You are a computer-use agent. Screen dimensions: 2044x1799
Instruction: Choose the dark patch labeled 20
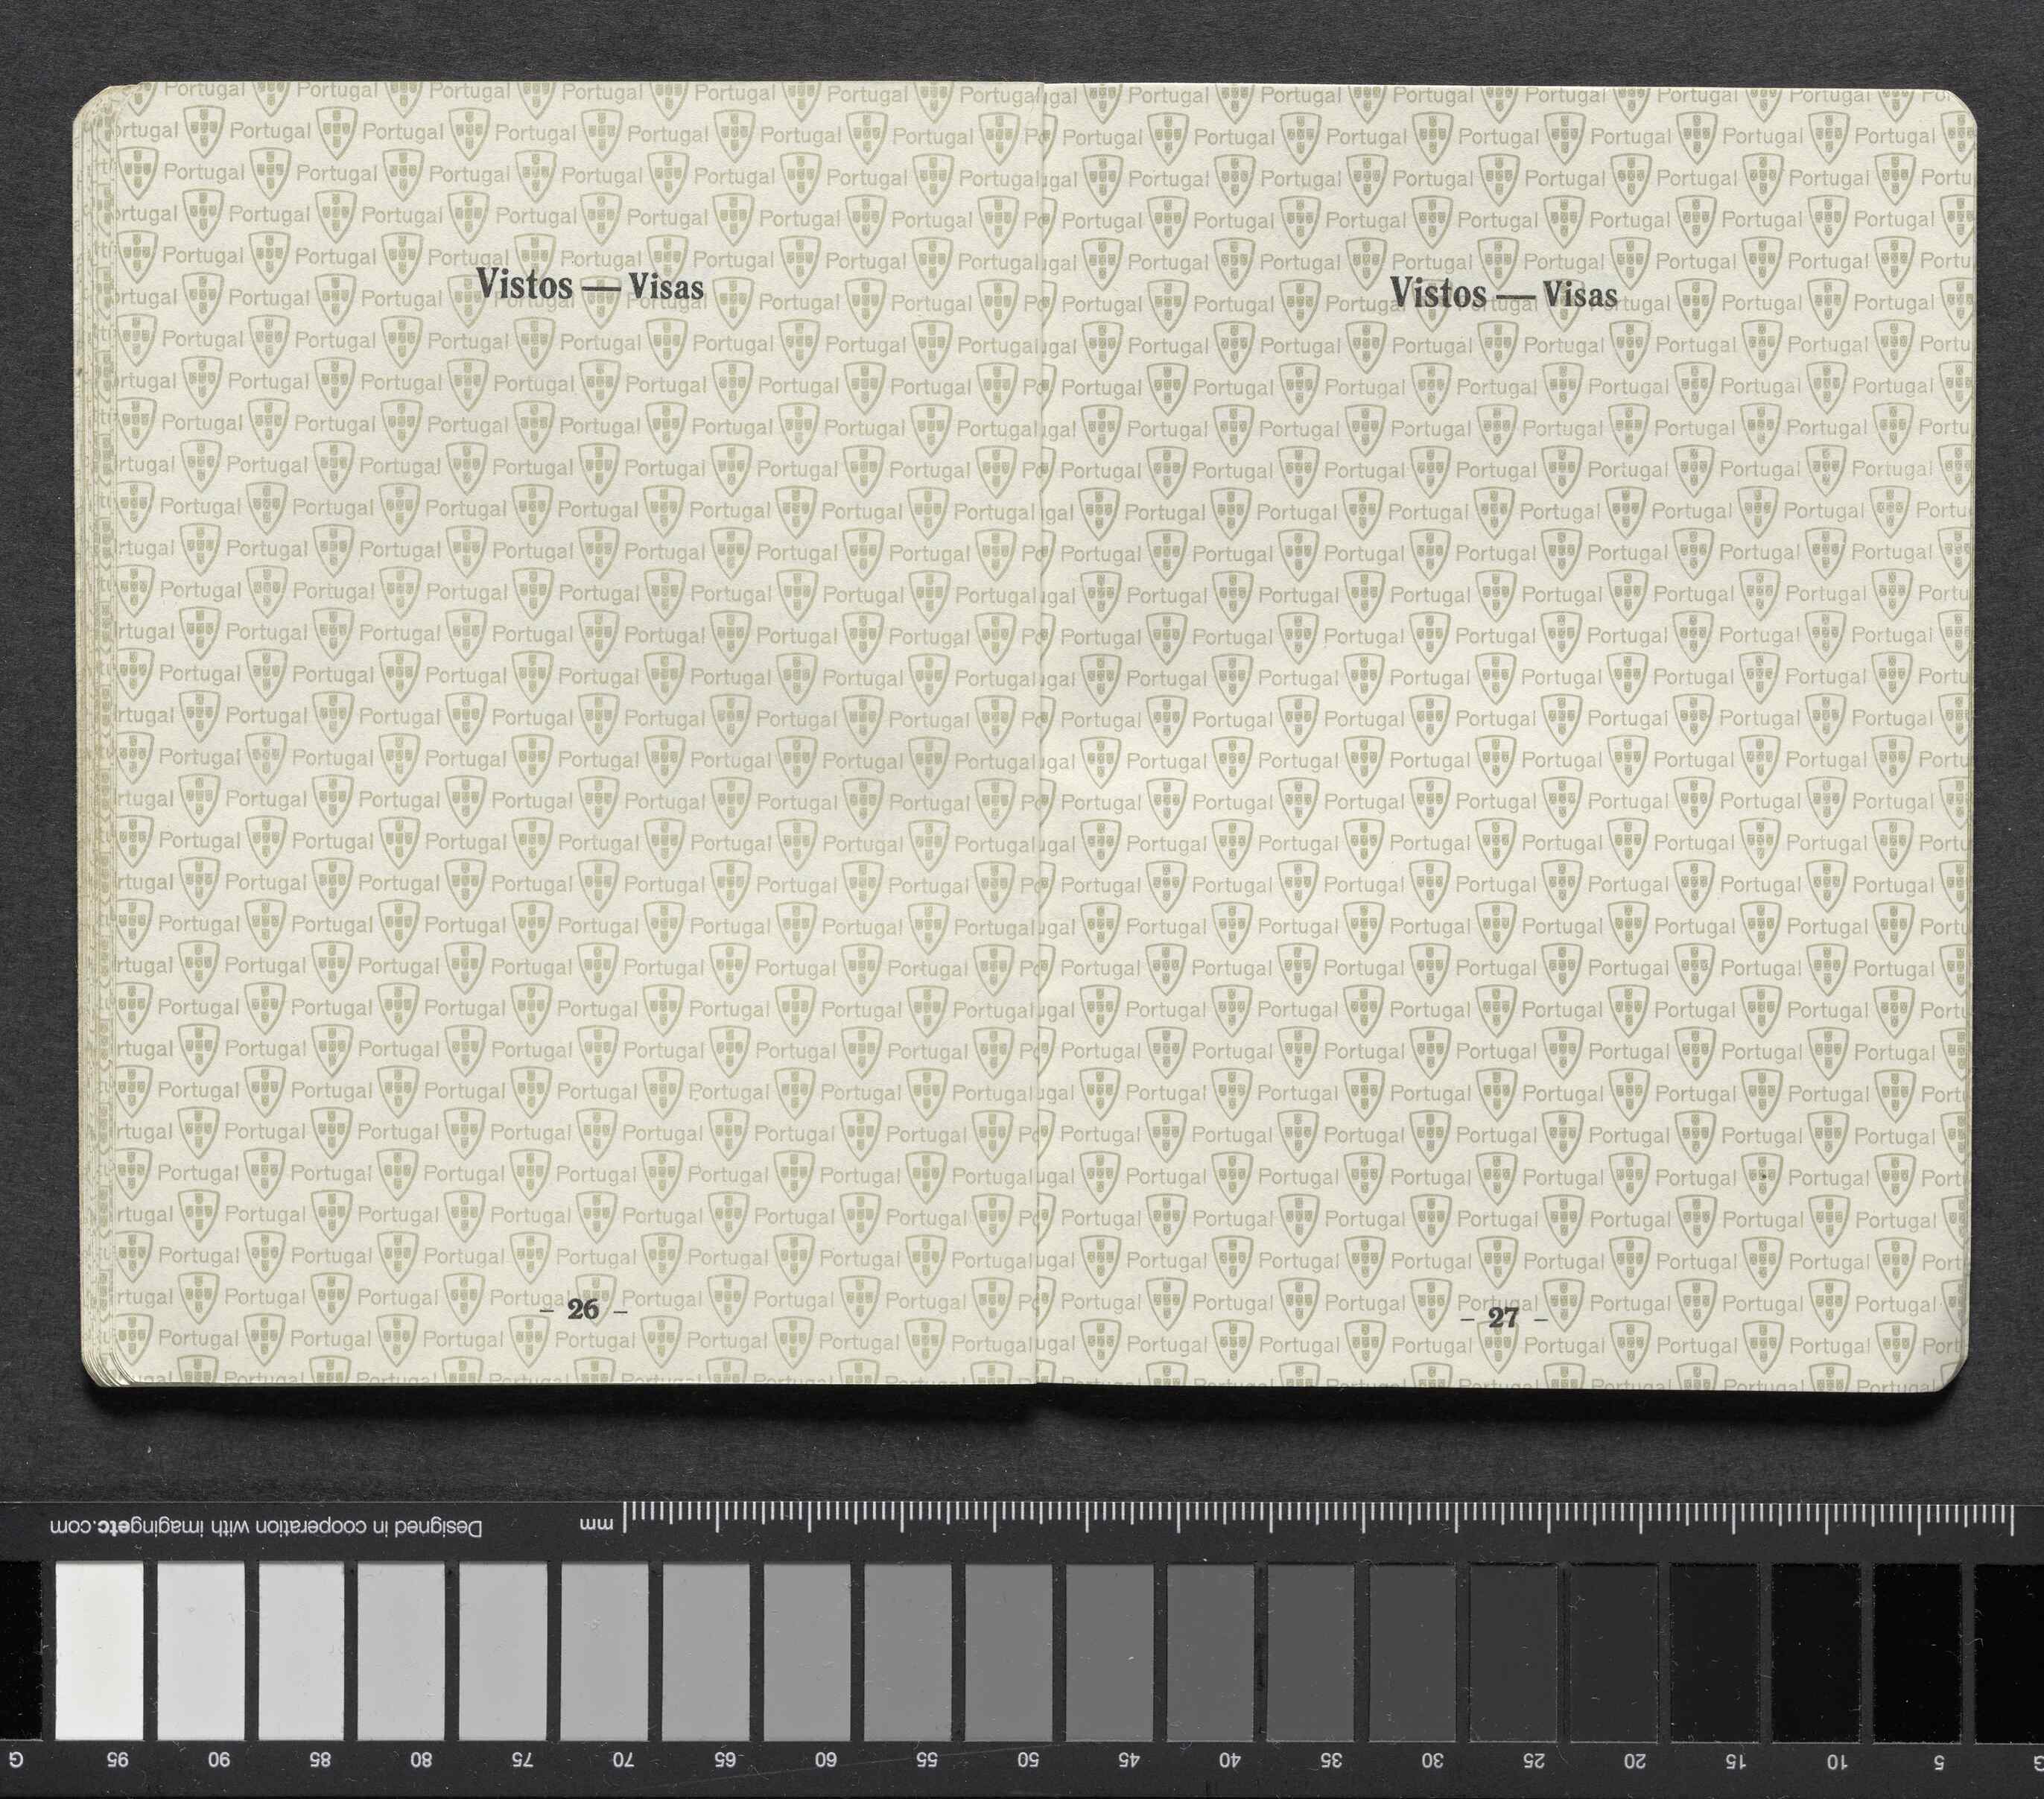click(x=1614, y=1652)
